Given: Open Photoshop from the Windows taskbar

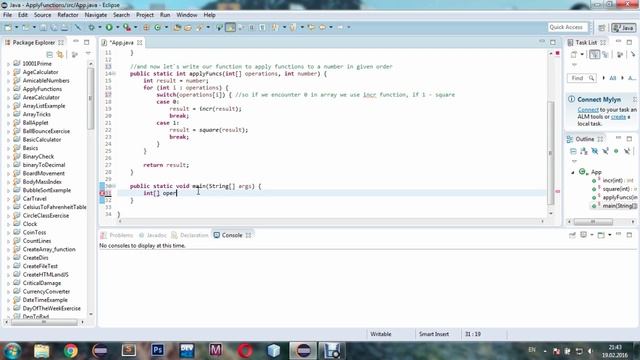Looking at the screenshot, I should 158,351.
